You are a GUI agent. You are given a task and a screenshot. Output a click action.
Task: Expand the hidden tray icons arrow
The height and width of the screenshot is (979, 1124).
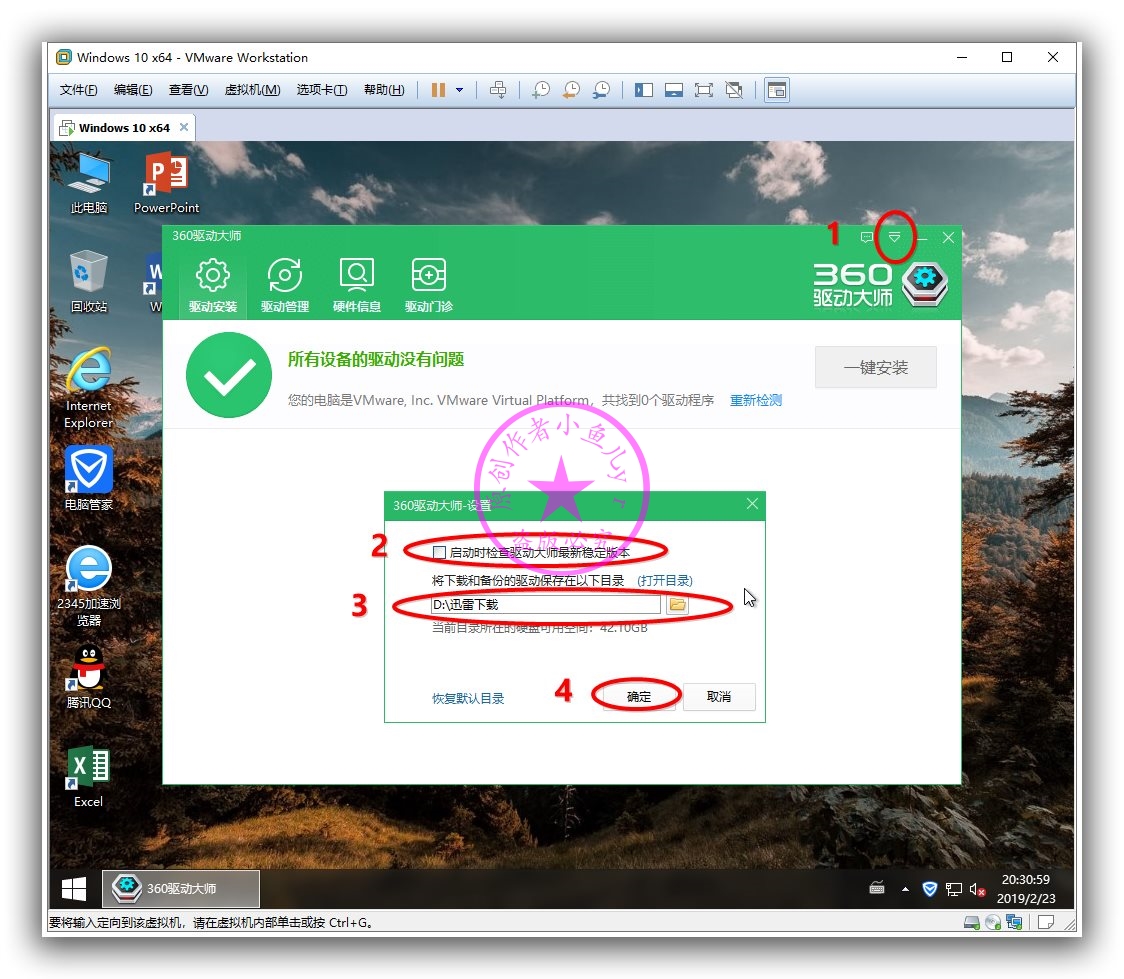pos(905,889)
